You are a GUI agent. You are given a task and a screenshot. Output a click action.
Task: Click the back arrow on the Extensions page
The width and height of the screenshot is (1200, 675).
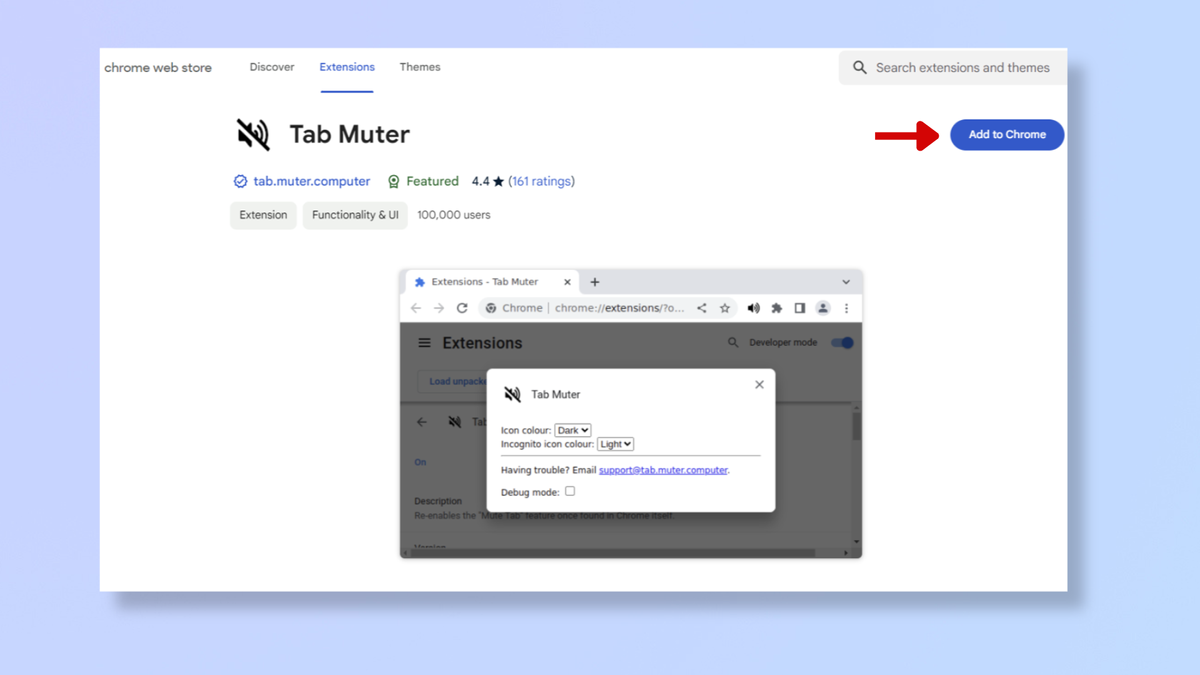(421, 421)
